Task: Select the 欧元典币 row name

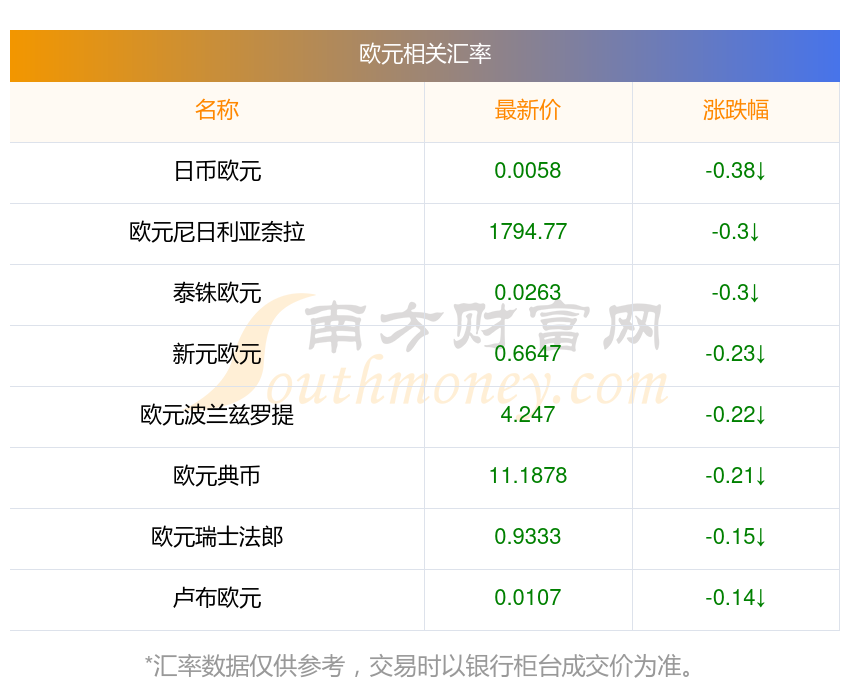Action: (217, 476)
